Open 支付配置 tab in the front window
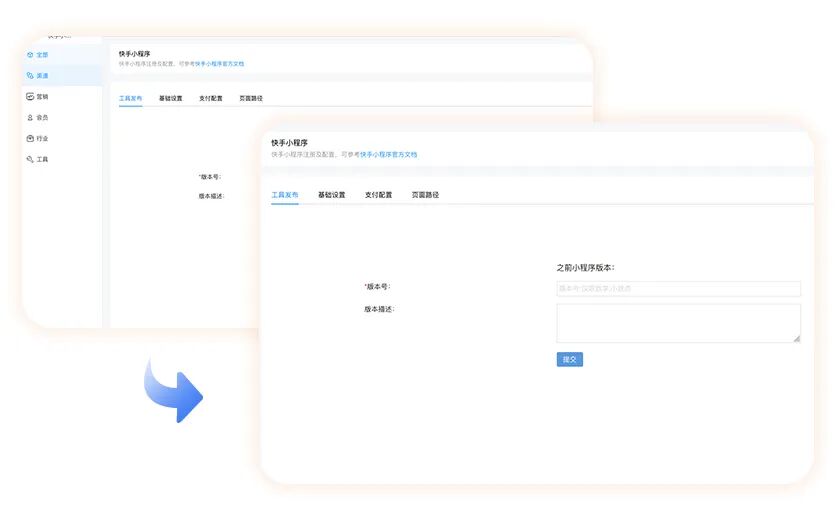Screen dimensions: 837x507 (x=378, y=195)
